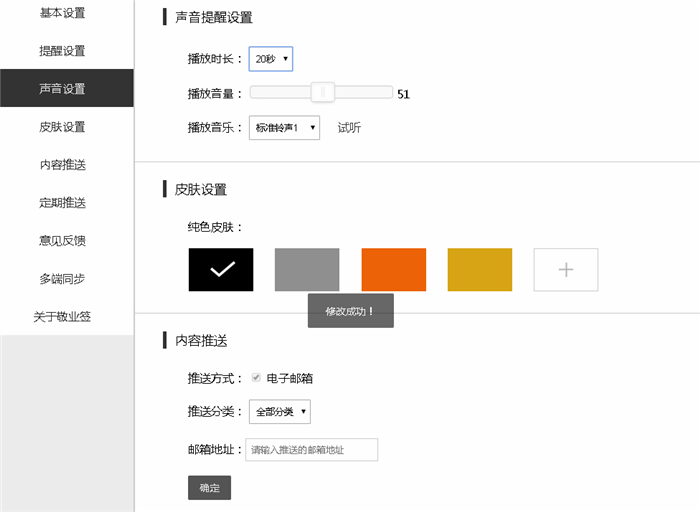The image size is (700, 512).
Task: Expand the 播放音乐 标准铃声1 dropdown
Action: tap(284, 128)
